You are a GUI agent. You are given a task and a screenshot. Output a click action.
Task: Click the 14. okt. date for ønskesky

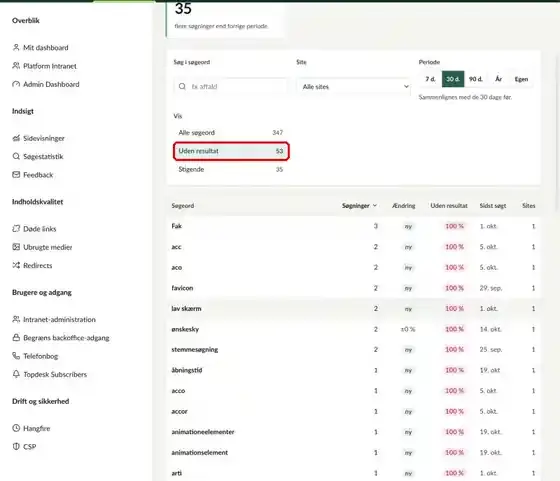click(x=490, y=329)
